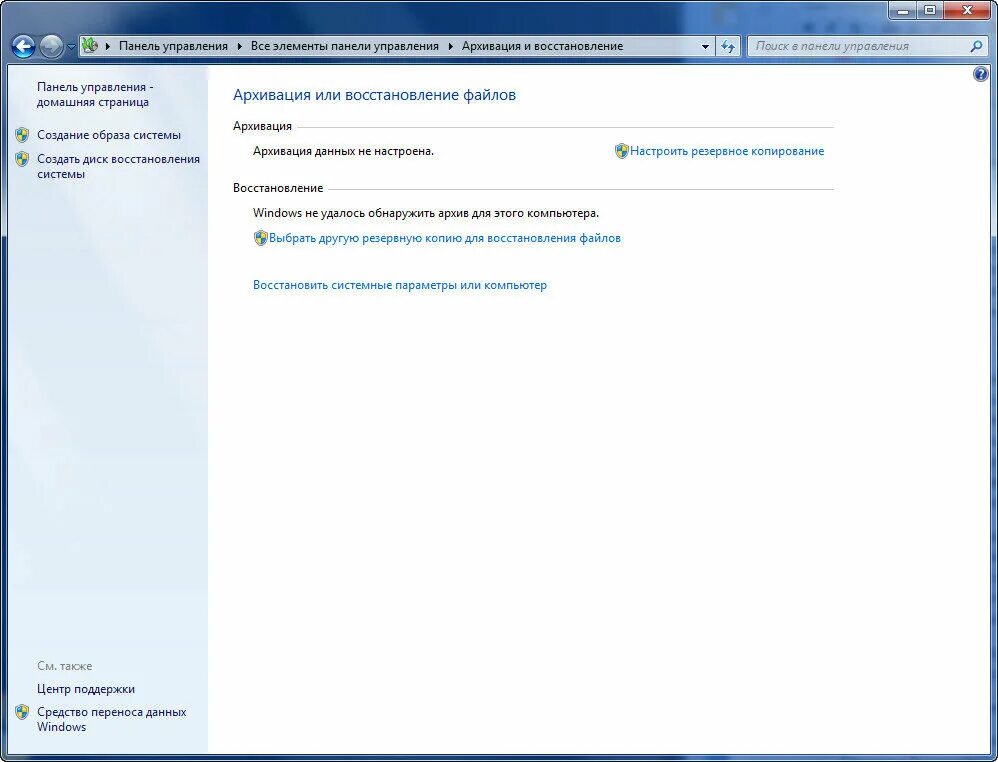Expand arrow before 'Архивация и восстановление' breadcrumb
Screen dimensions: 998x762
451,46
